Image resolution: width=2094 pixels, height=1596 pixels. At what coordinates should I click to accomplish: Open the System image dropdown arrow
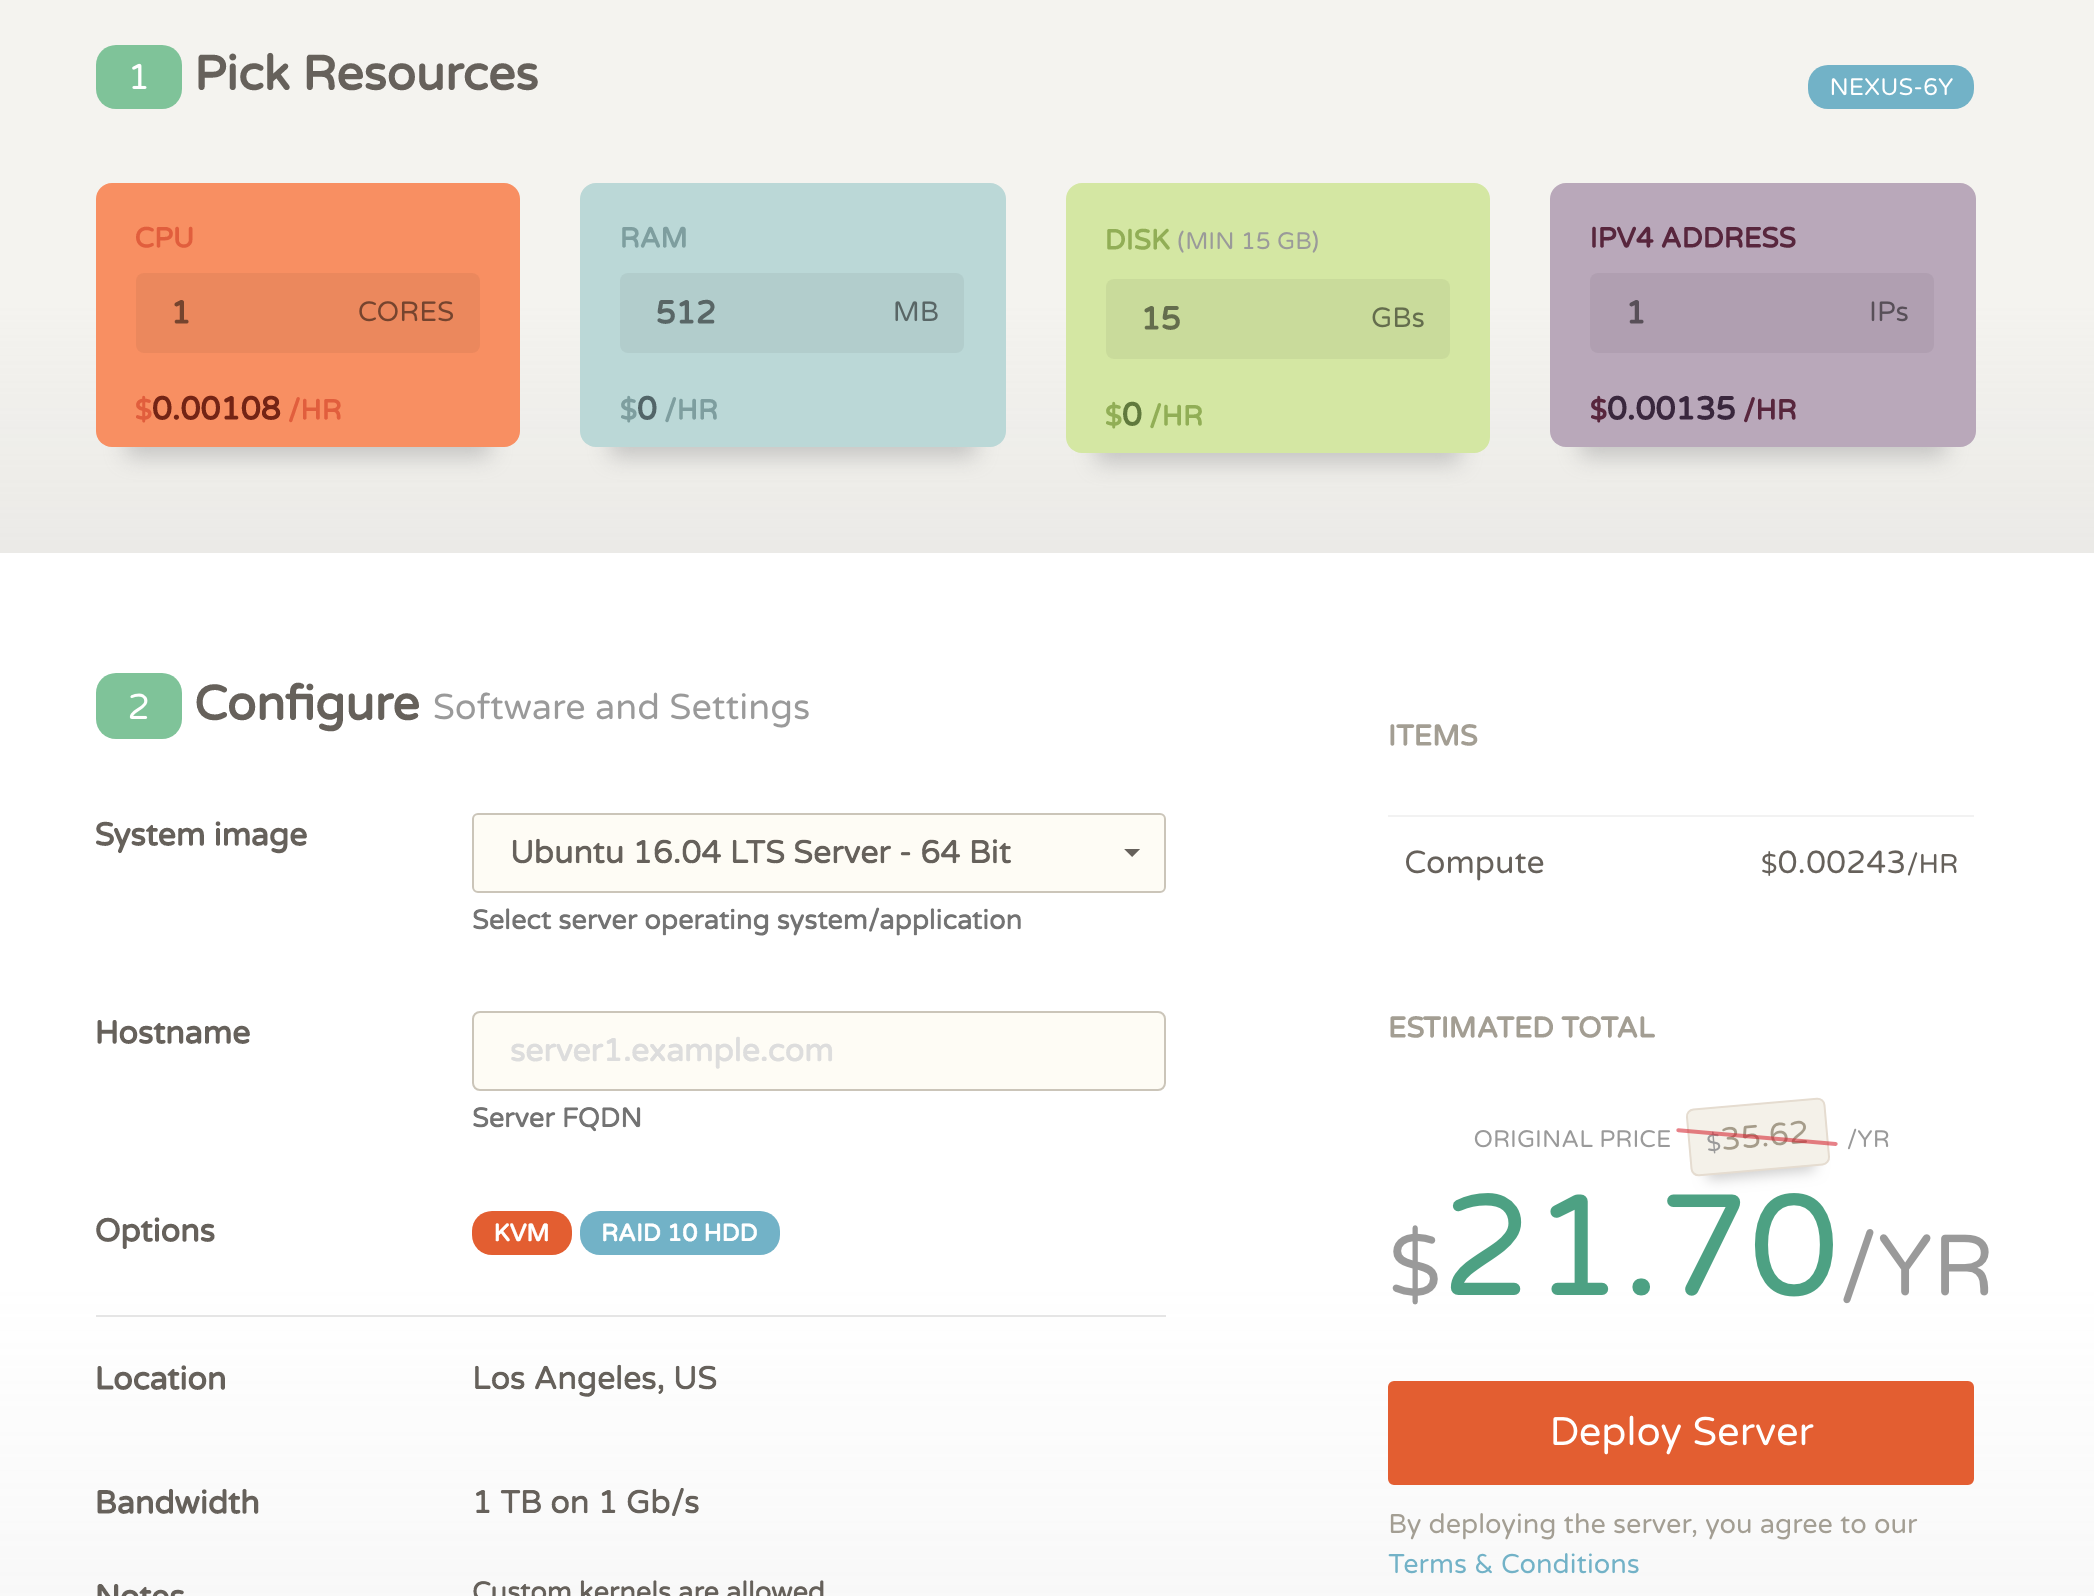pyautogui.click(x=1131, y=853)
